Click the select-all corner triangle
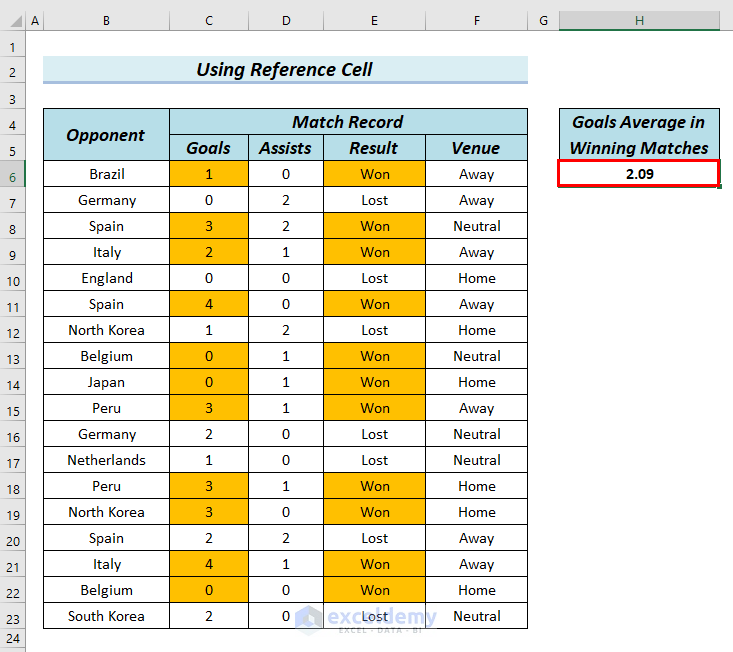 (x=16, y=21)
